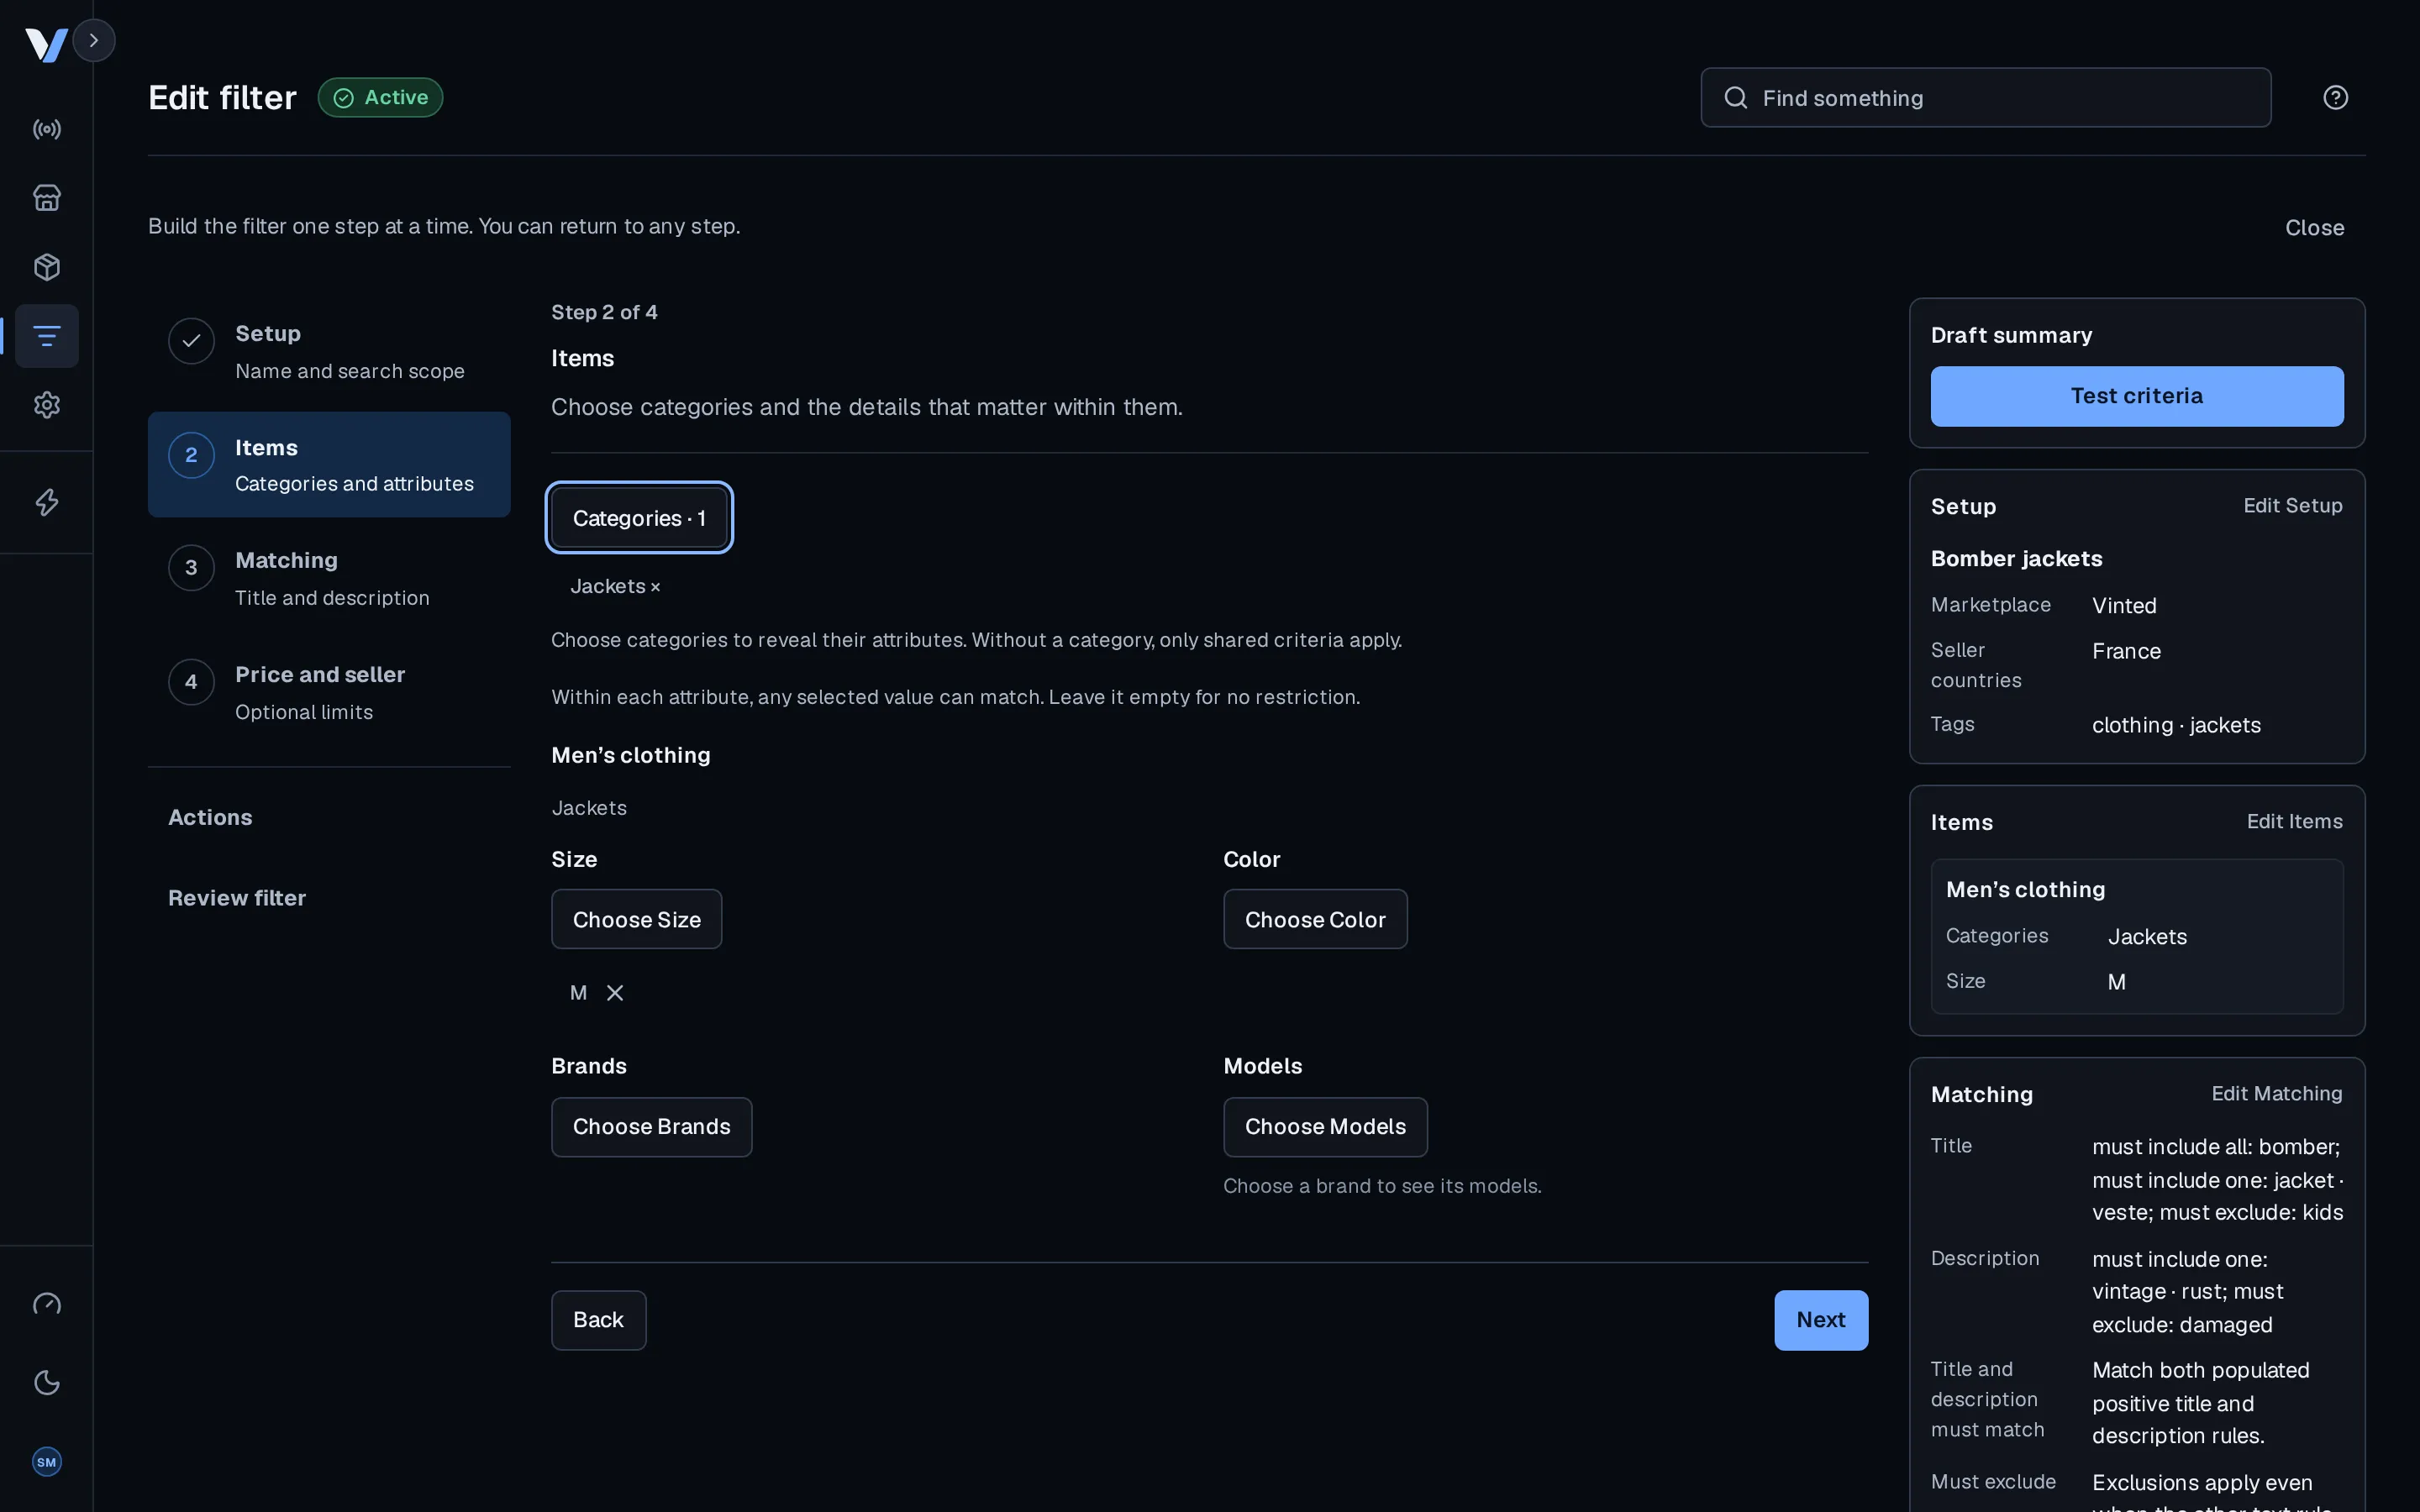Open the SM user avatar
This screenshot has height=1512, width=2420.
[x=47, y=1462]
